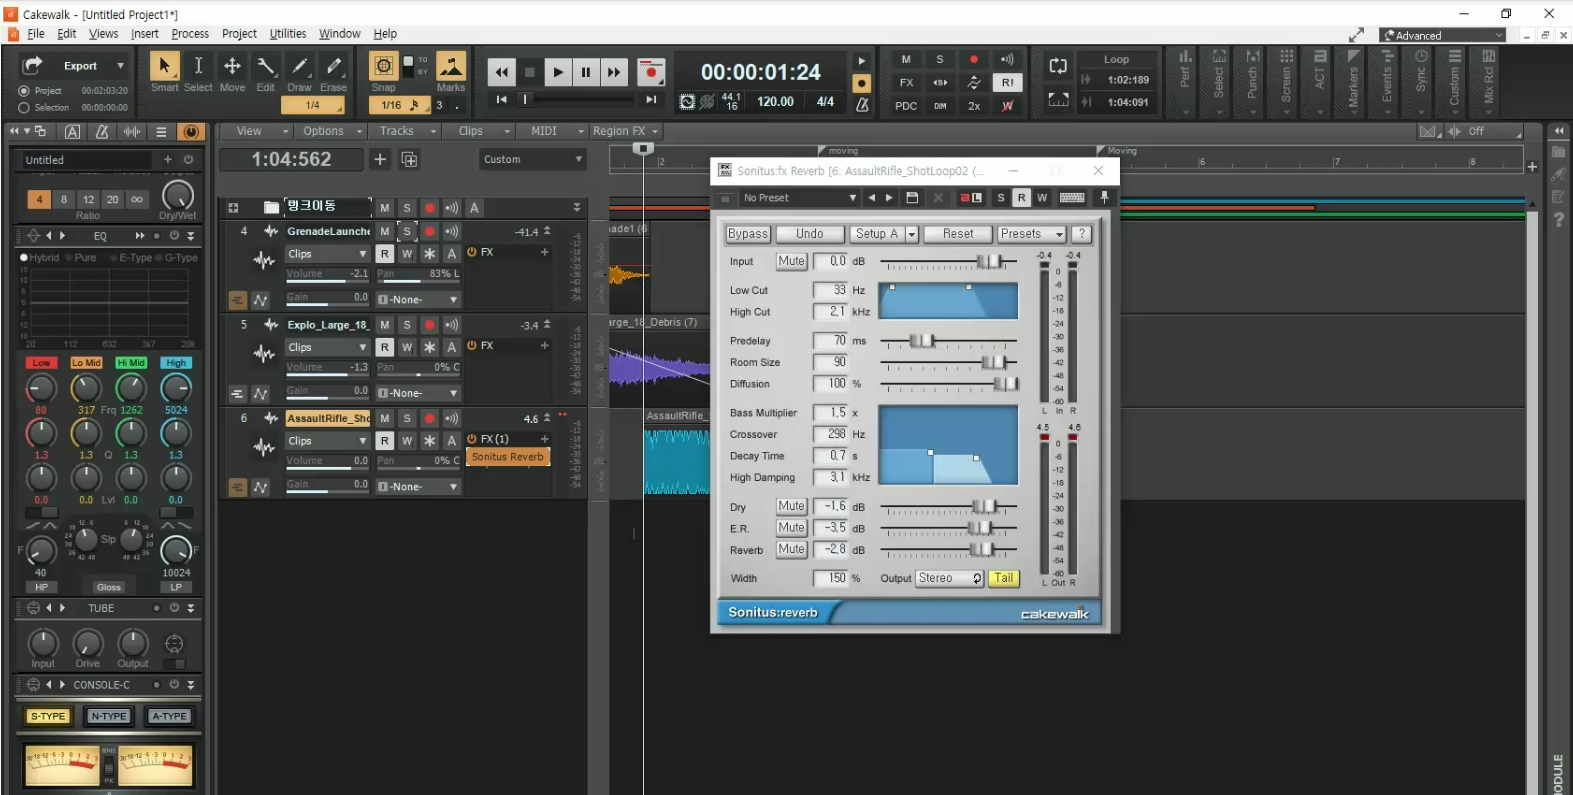Select the S-TYPE console emulation
1573x795 pixels.
[47, 716]
